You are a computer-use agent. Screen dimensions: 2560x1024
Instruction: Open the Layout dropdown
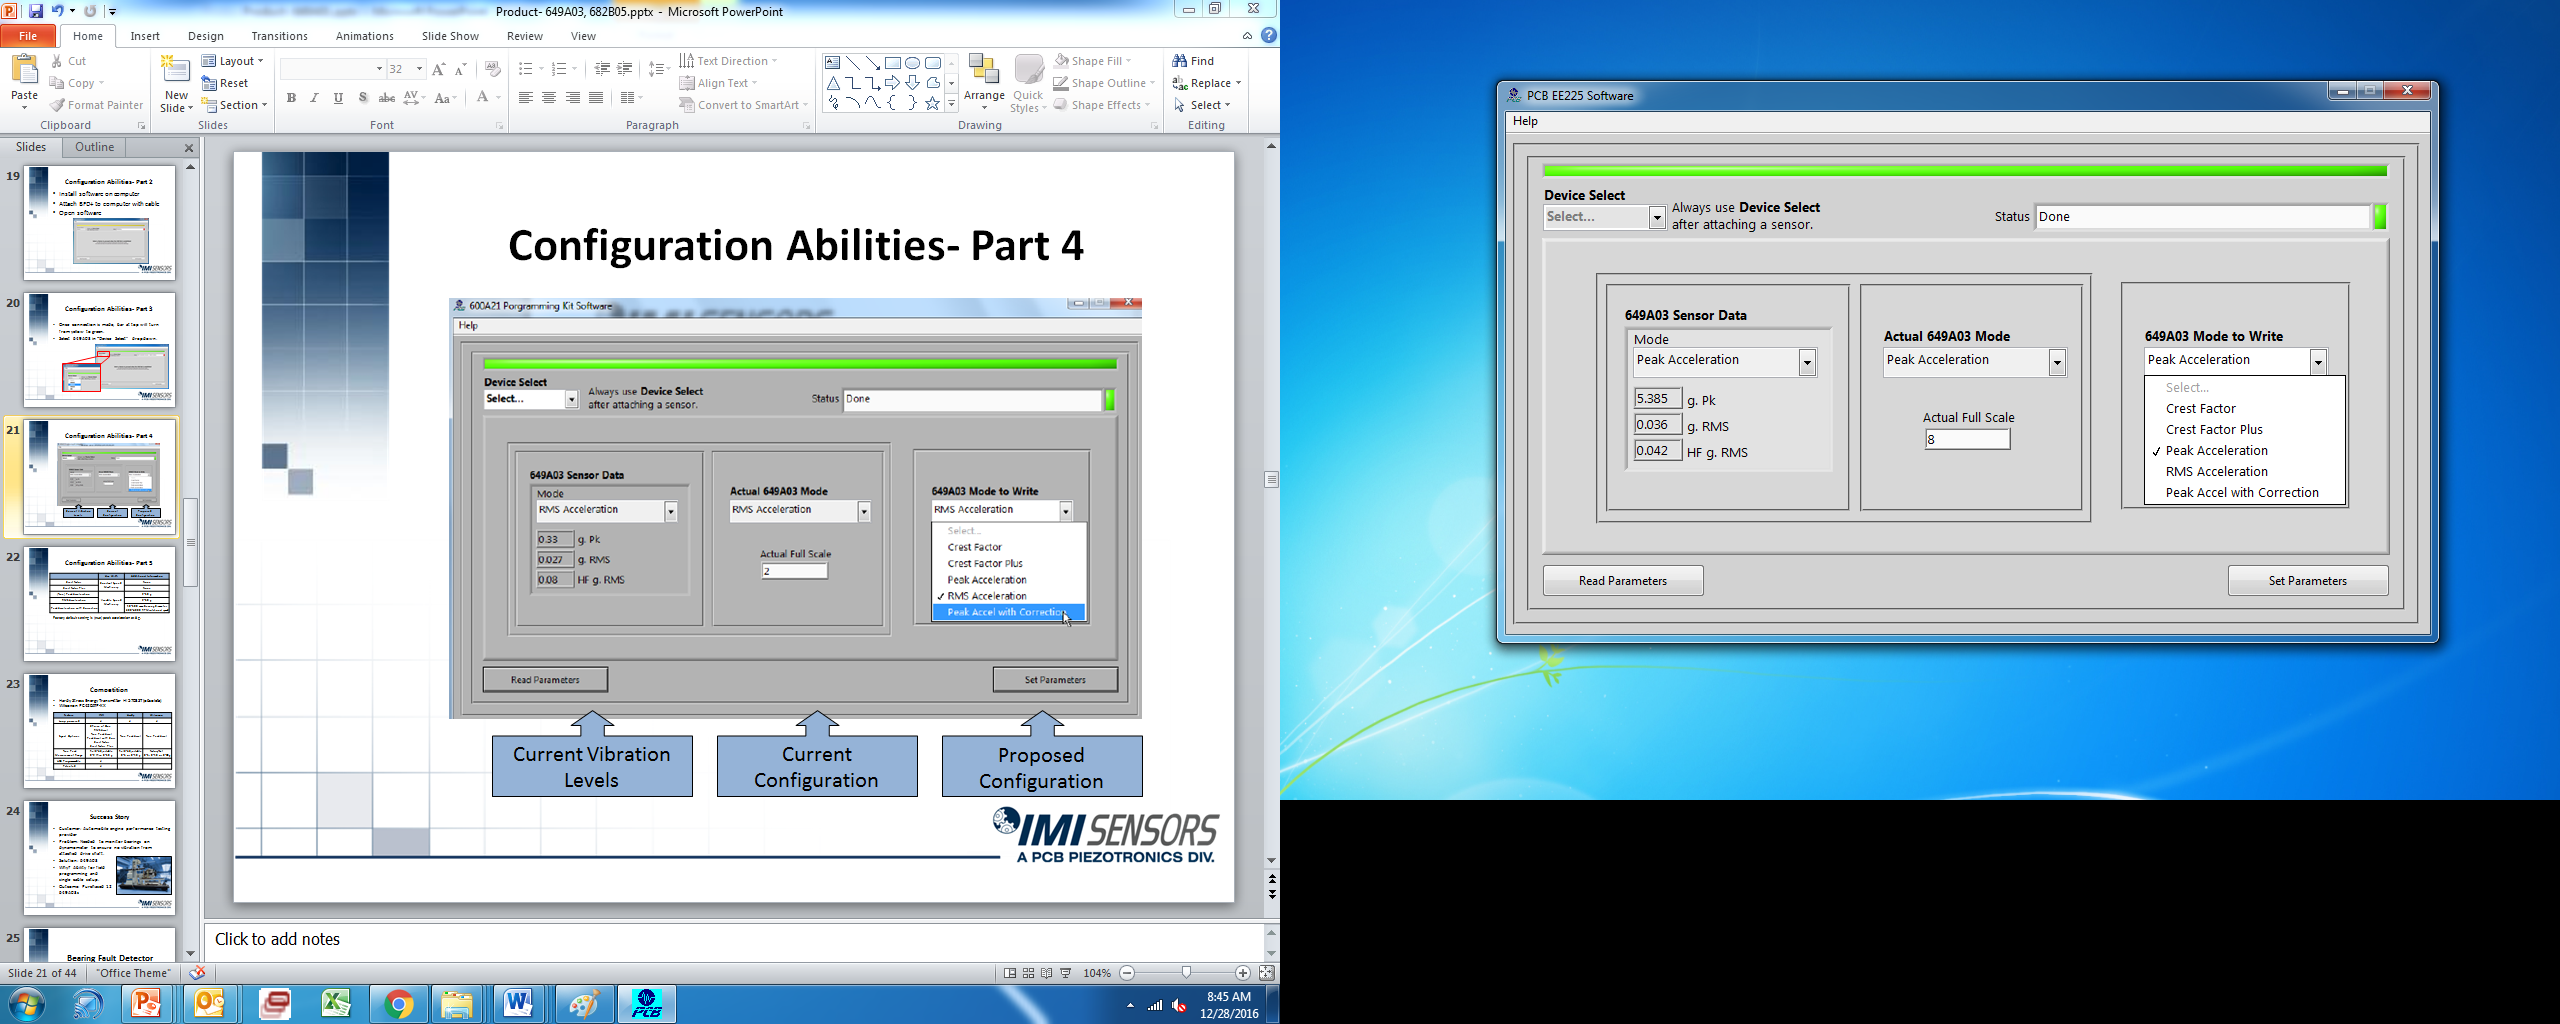click(233, 61)
